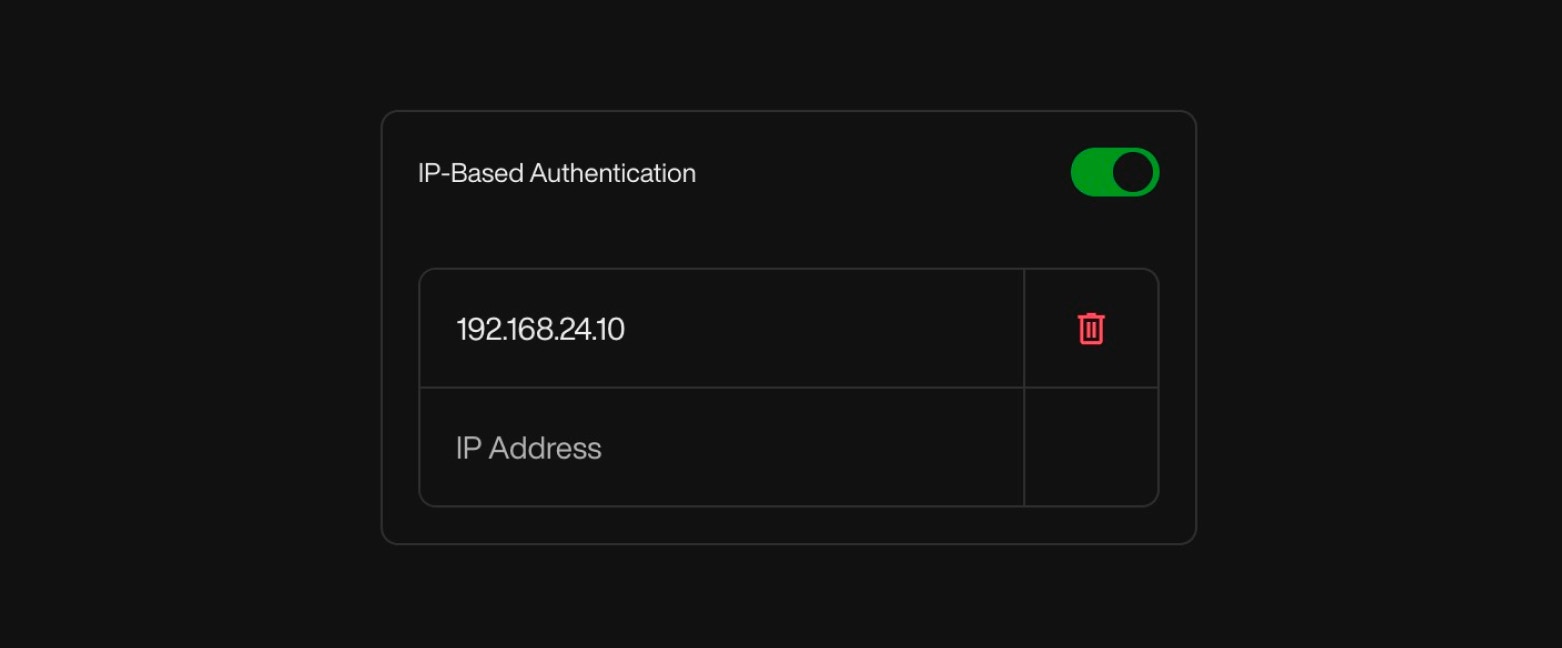Click the delete icon next to 192.168.24.10
The width and height of the screenshot is (1562, 648).
coord(1090,328)
